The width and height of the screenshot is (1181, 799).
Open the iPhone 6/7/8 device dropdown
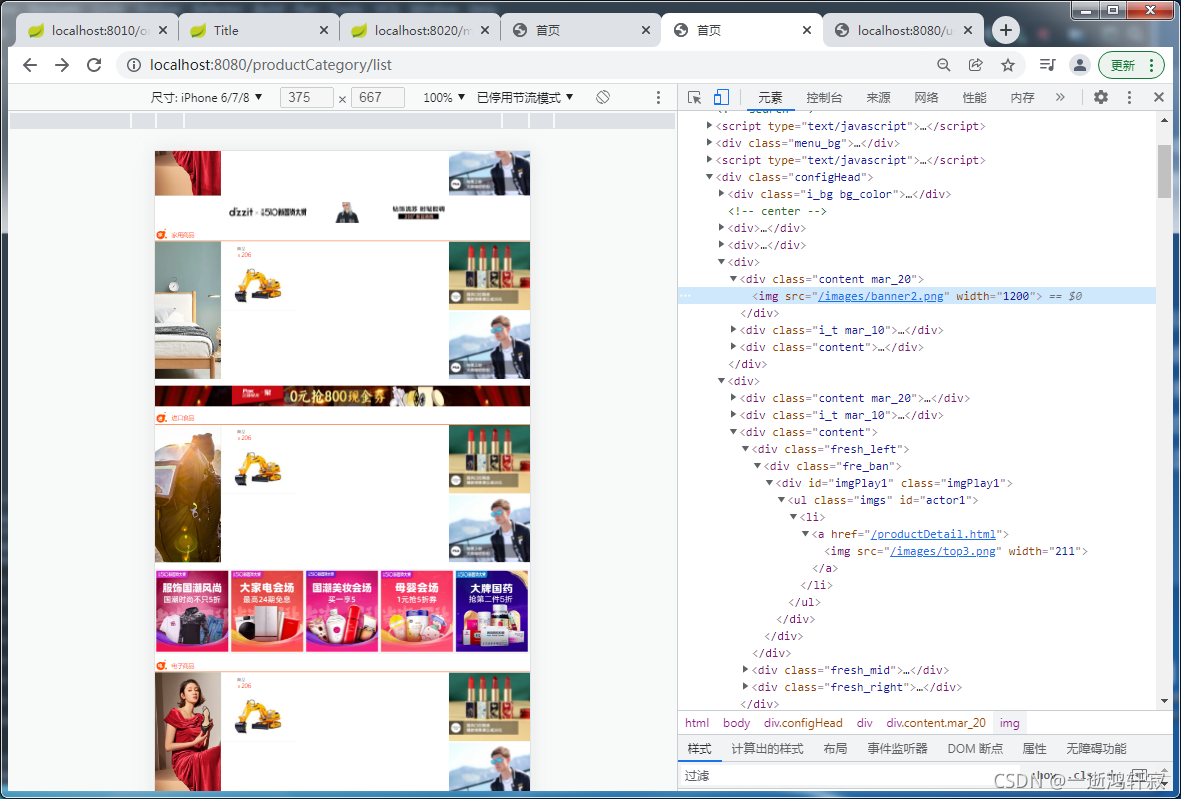click(x=206, y=97)
